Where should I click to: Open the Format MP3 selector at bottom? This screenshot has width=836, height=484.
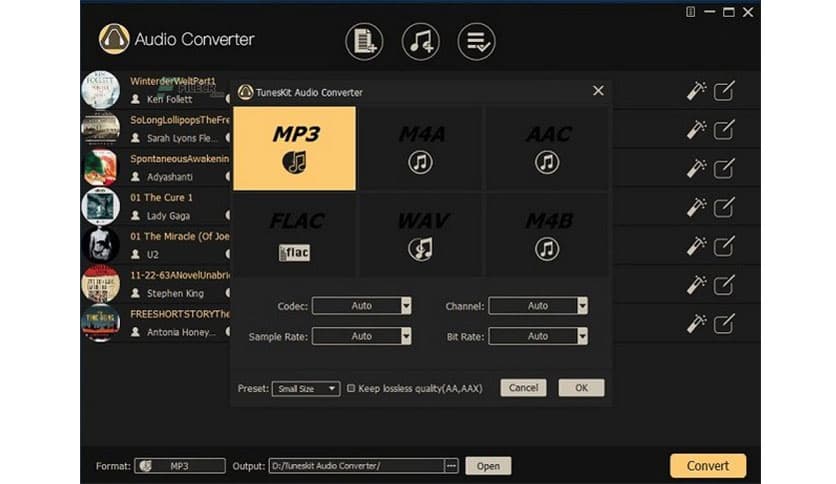[x=180, y=466]
